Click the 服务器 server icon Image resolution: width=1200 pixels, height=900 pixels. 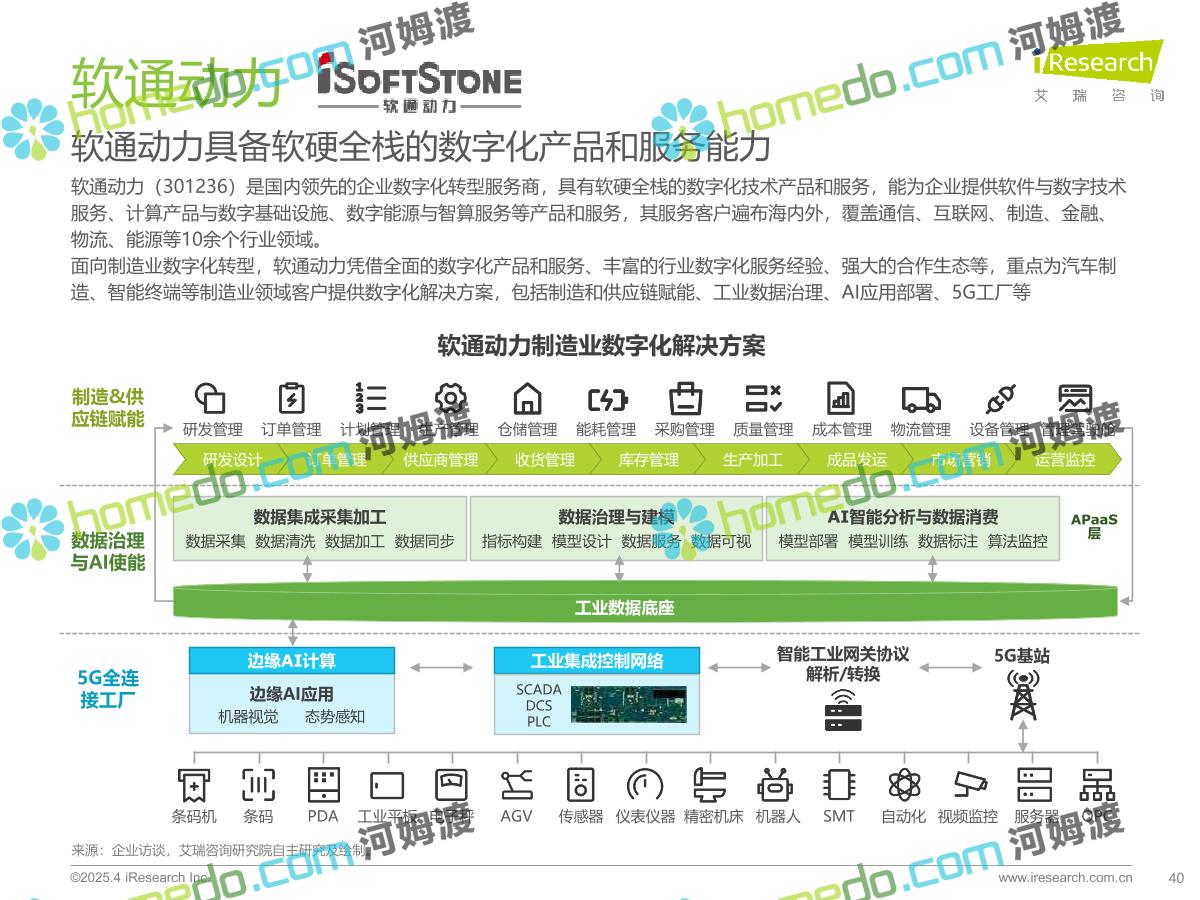click(x=1034, y=784)
